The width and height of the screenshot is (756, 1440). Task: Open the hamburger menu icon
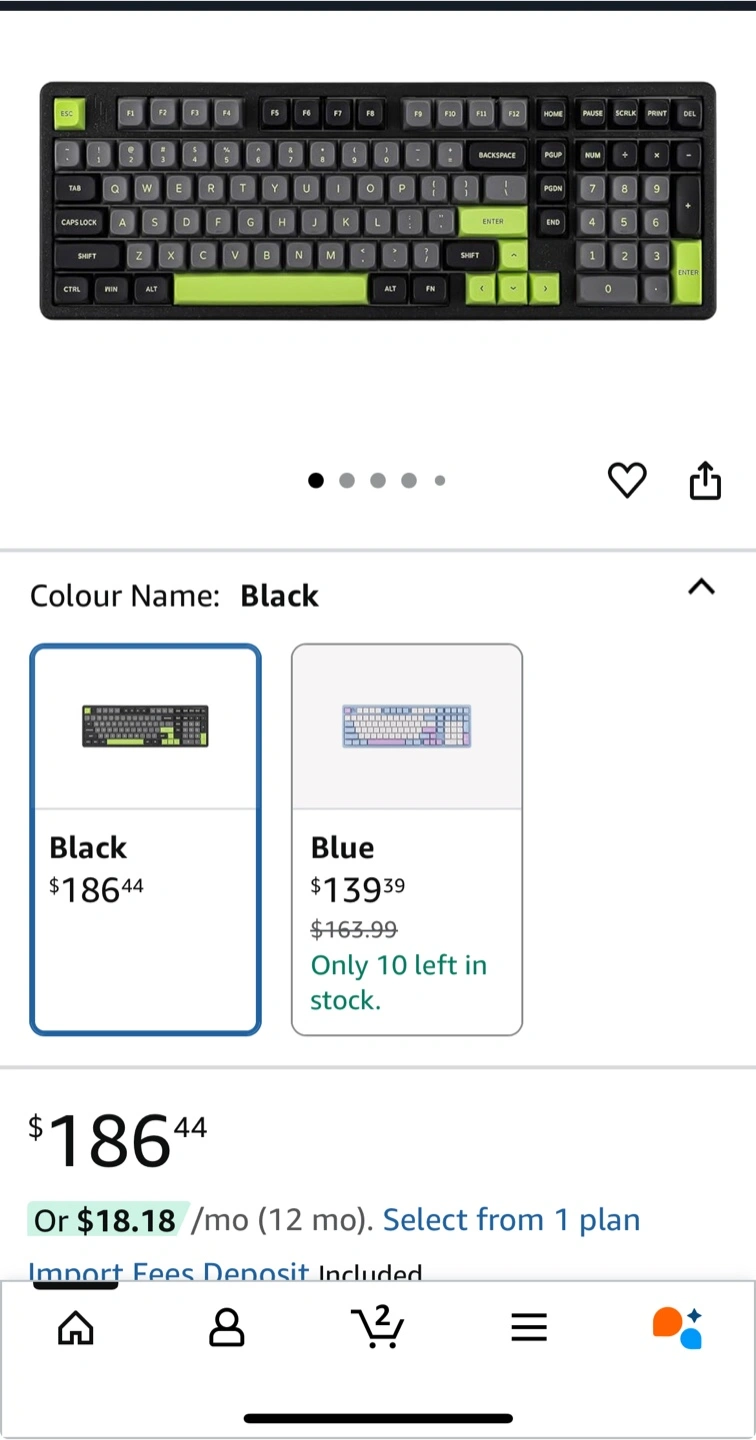click(529, 1327)
